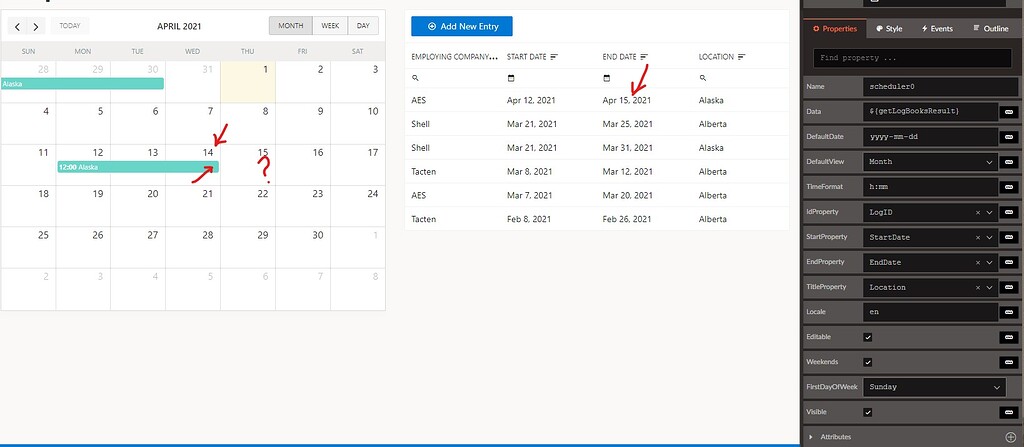Image resolution: width=1024 pixels, height=447 pixels.
Task: Click the Data field getLogBooksResult
Action: point(931,112)
